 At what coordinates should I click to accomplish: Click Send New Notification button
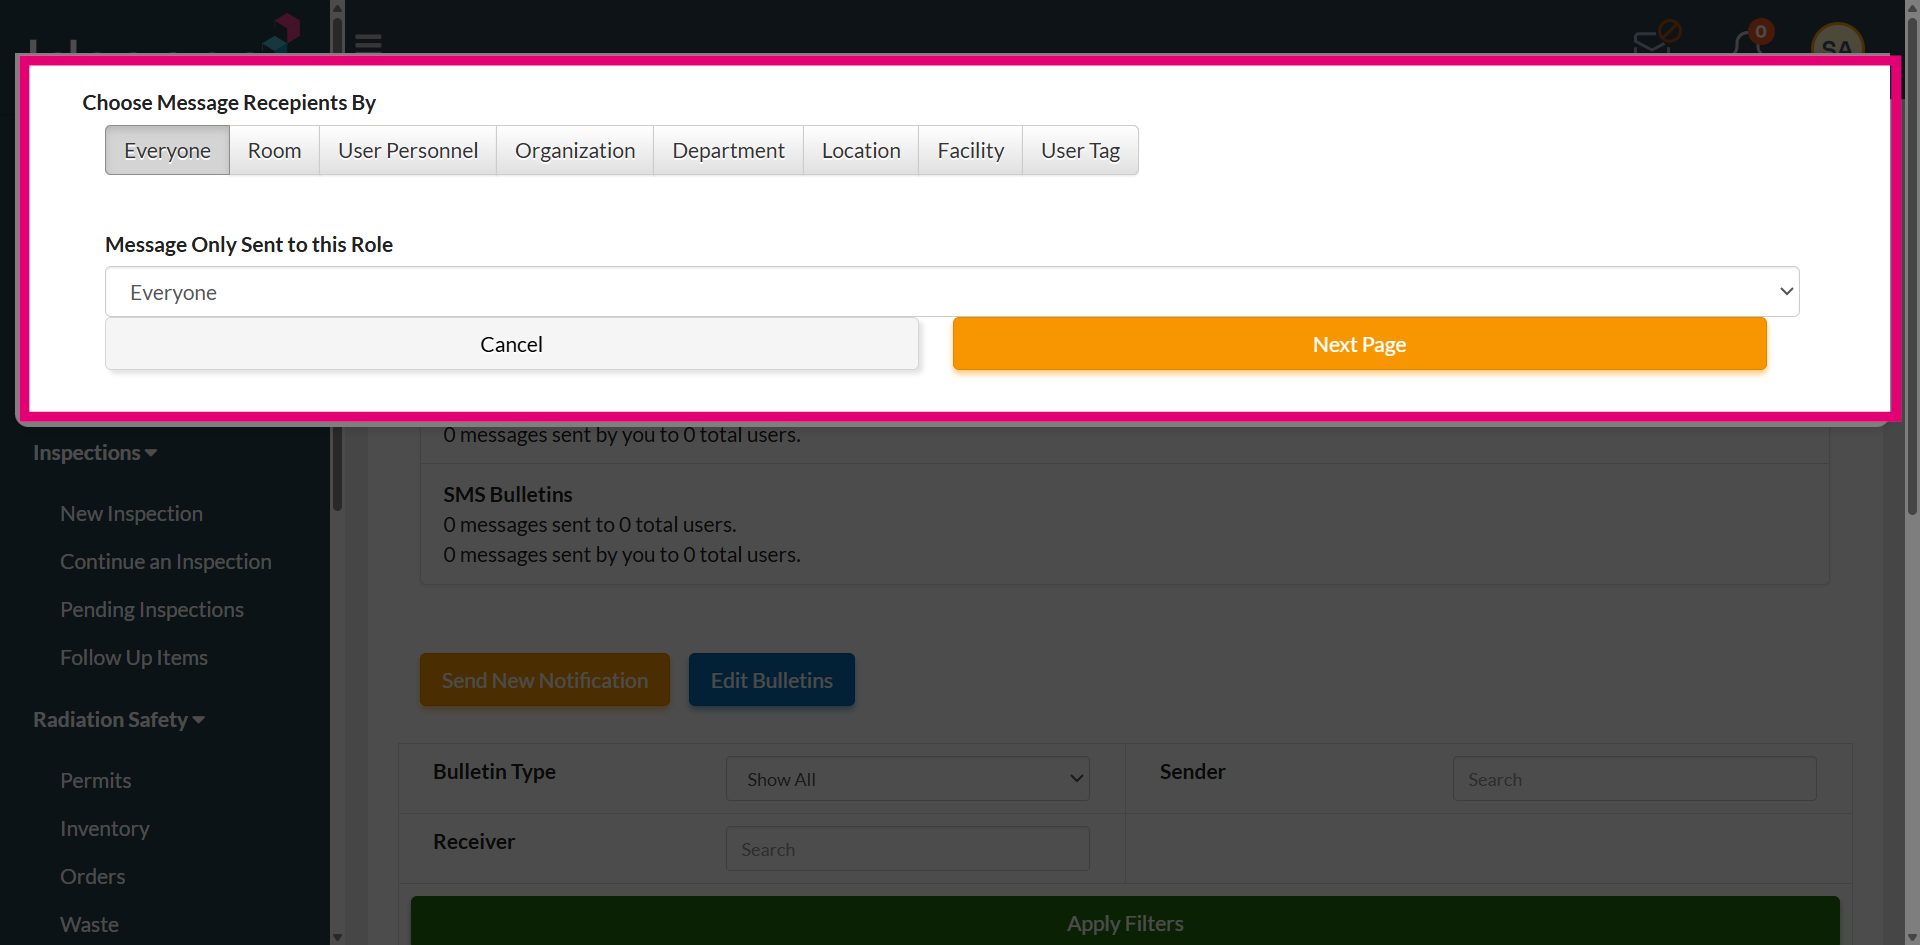545,680
